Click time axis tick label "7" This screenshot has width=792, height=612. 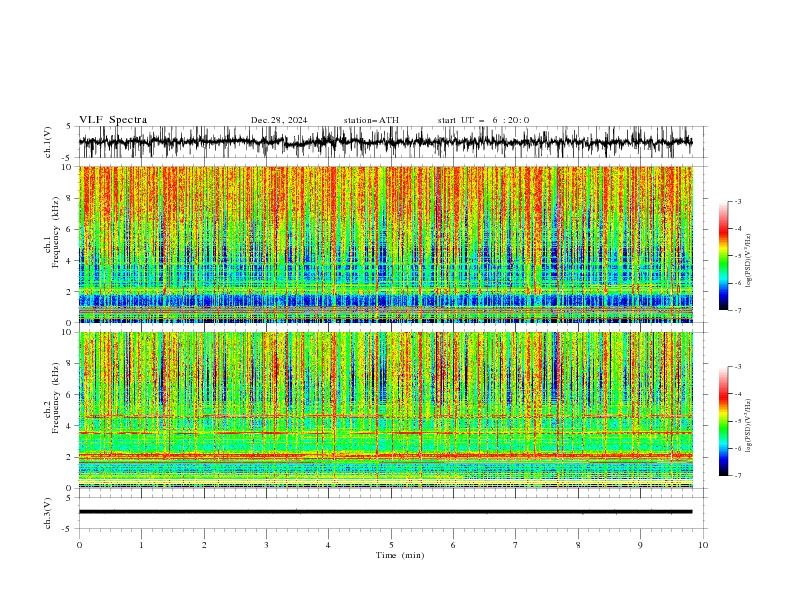pyautogui.click(x=516, y=545)
